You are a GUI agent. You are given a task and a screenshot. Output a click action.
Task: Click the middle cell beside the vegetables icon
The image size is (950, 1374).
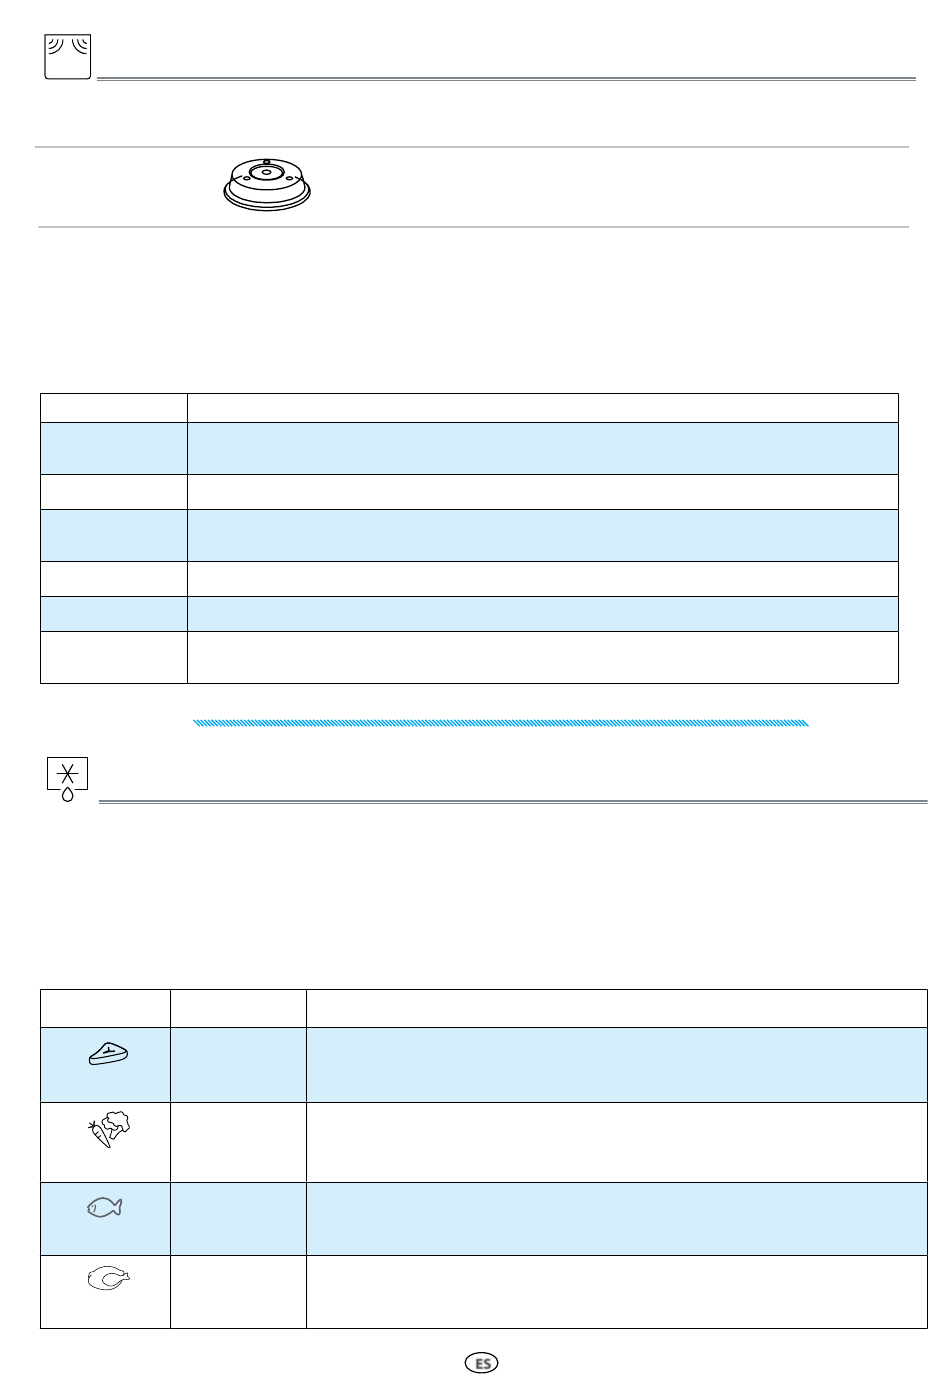[238, 1143]
